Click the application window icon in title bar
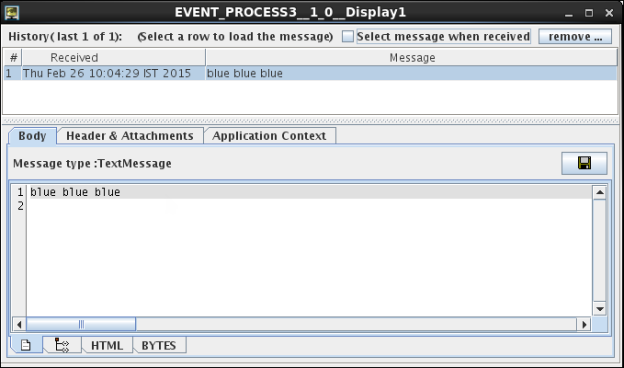 [12, 12]
